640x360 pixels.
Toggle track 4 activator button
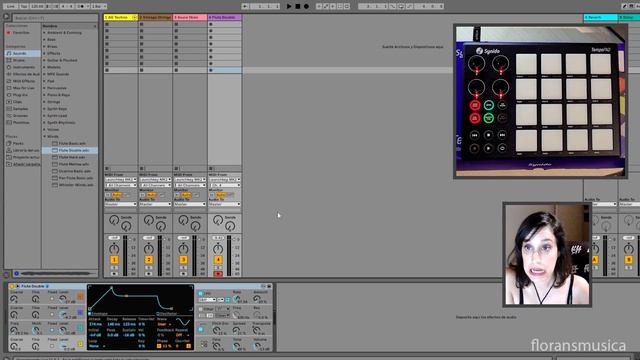[x=218, y=260]
